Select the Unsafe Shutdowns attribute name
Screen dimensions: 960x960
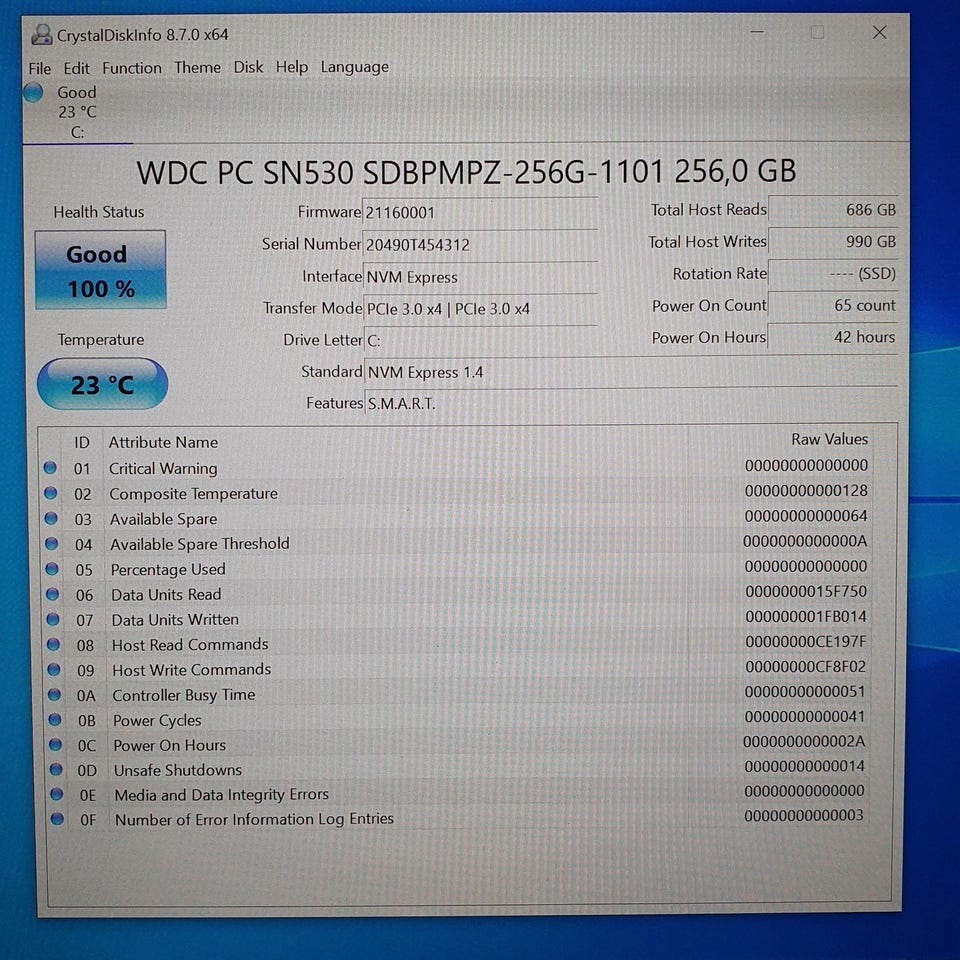coord(178,770)
